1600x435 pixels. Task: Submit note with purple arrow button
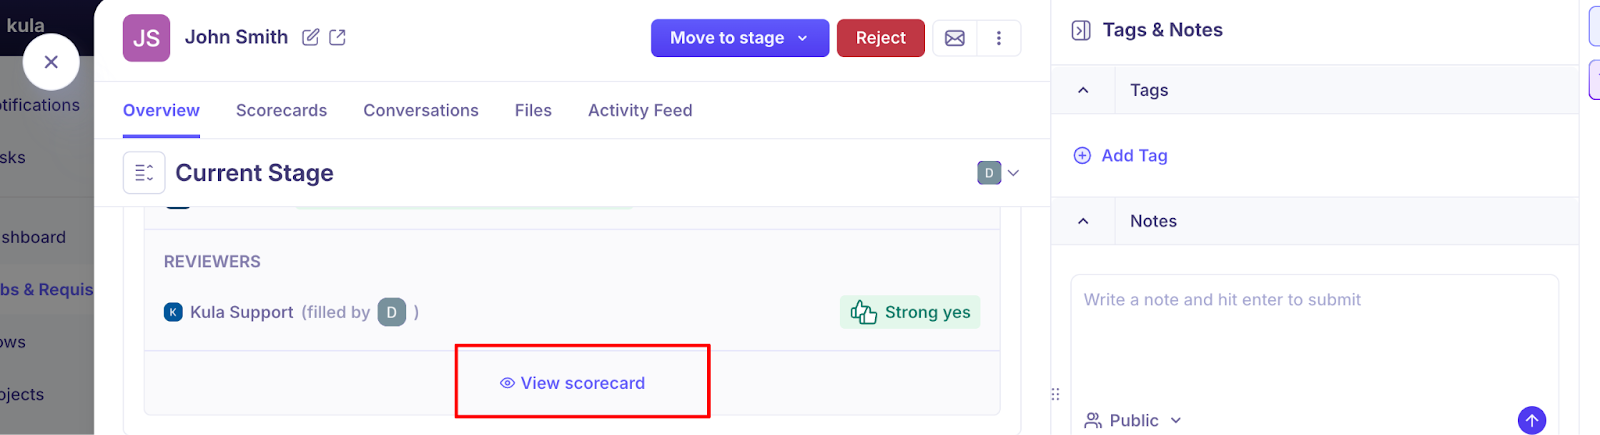click(1531, 420)
